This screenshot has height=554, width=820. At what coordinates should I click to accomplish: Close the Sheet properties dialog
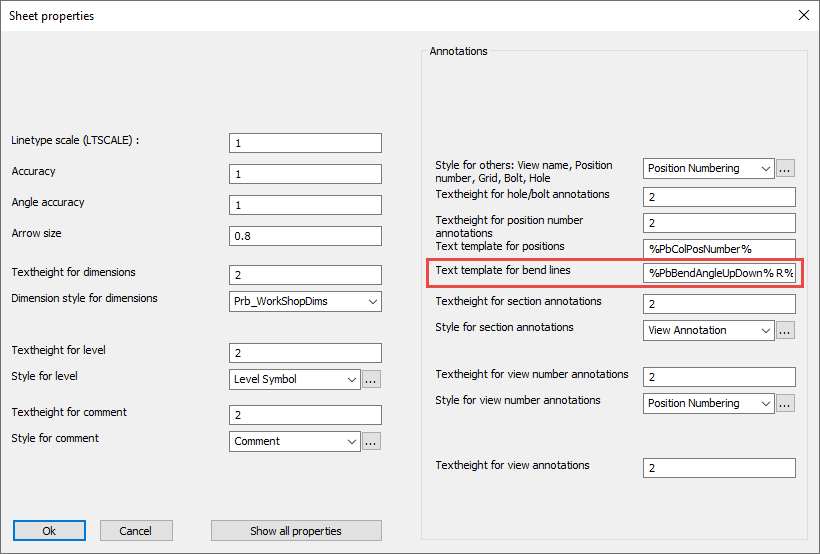pyautogui.click(x=803, y=16)
